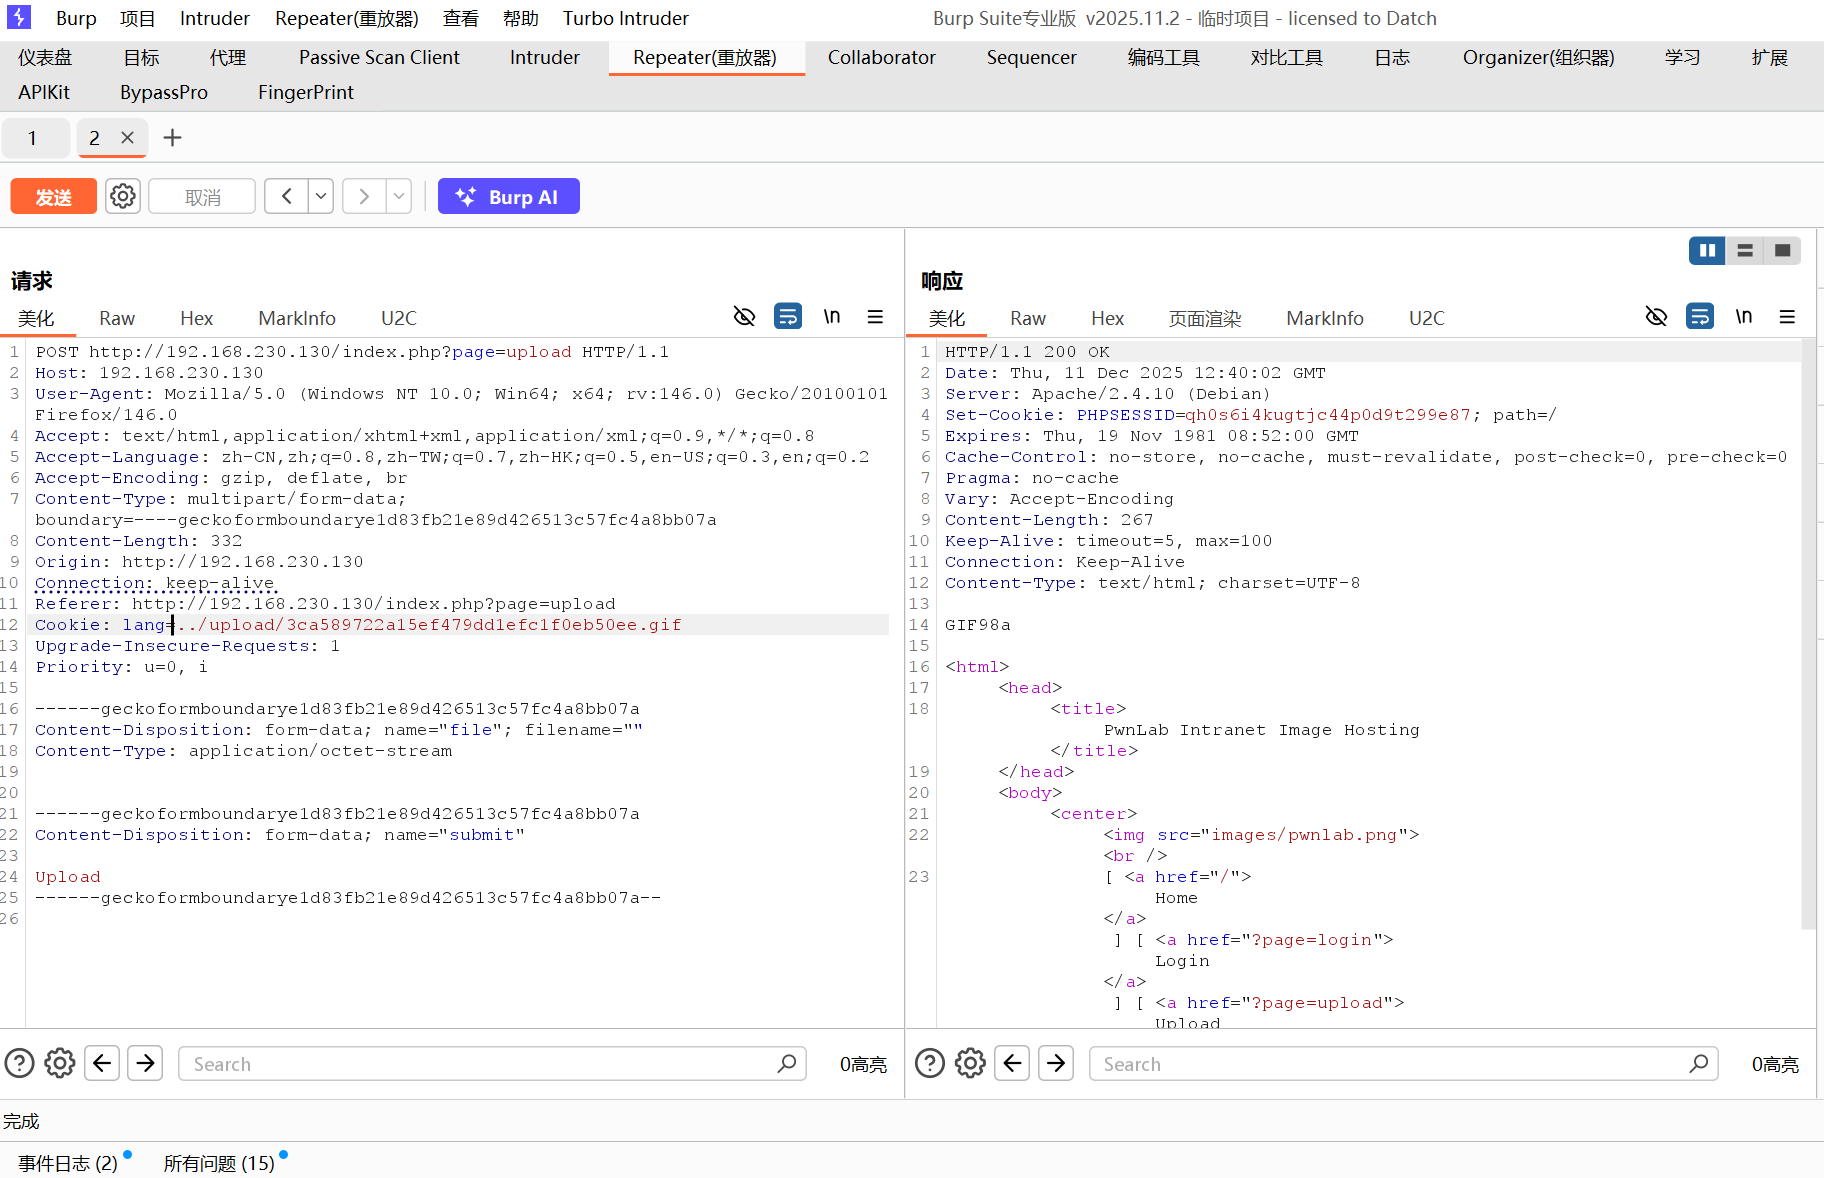Toggle word wrap in response panel
The width and height of the screenshot is (1824, 1178).
[1700, 317]
